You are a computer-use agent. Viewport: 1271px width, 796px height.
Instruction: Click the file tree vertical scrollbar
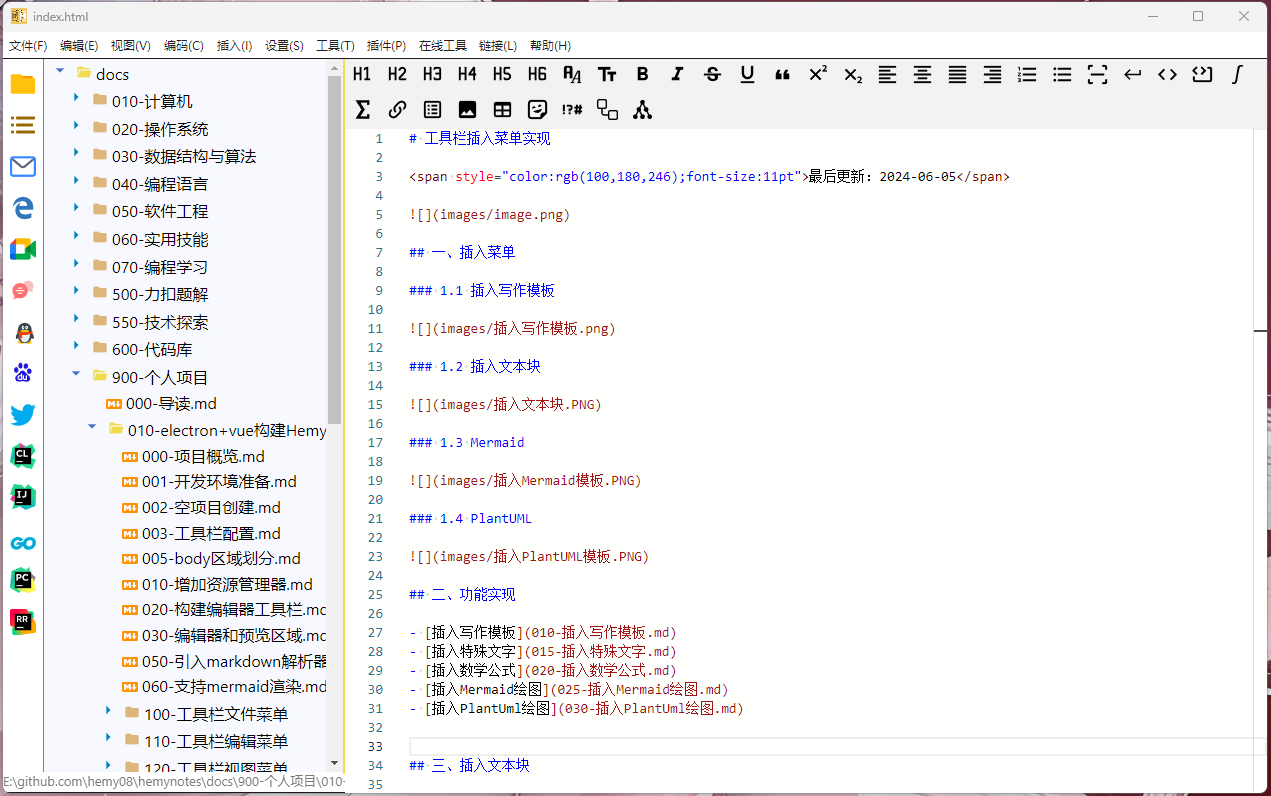(x=334, y=250)
